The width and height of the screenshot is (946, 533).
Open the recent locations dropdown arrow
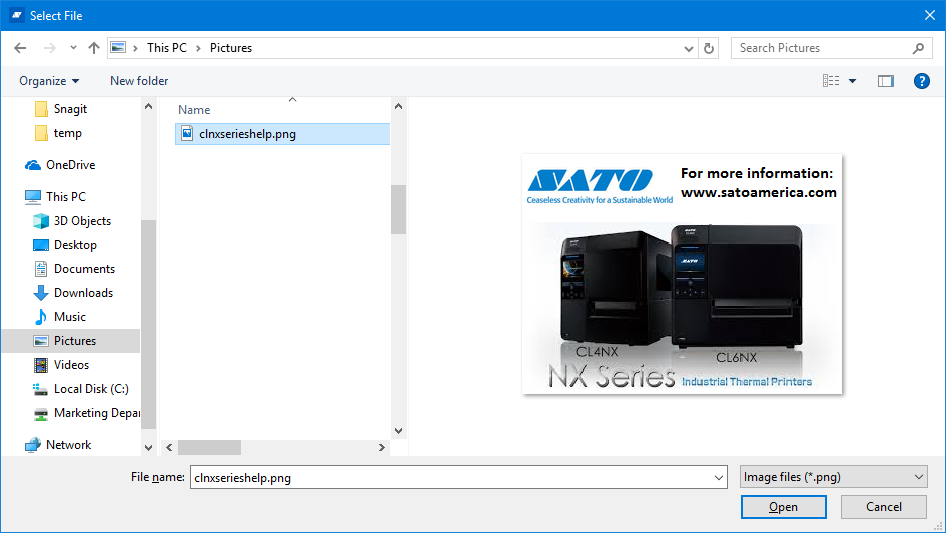coord(73,48)
